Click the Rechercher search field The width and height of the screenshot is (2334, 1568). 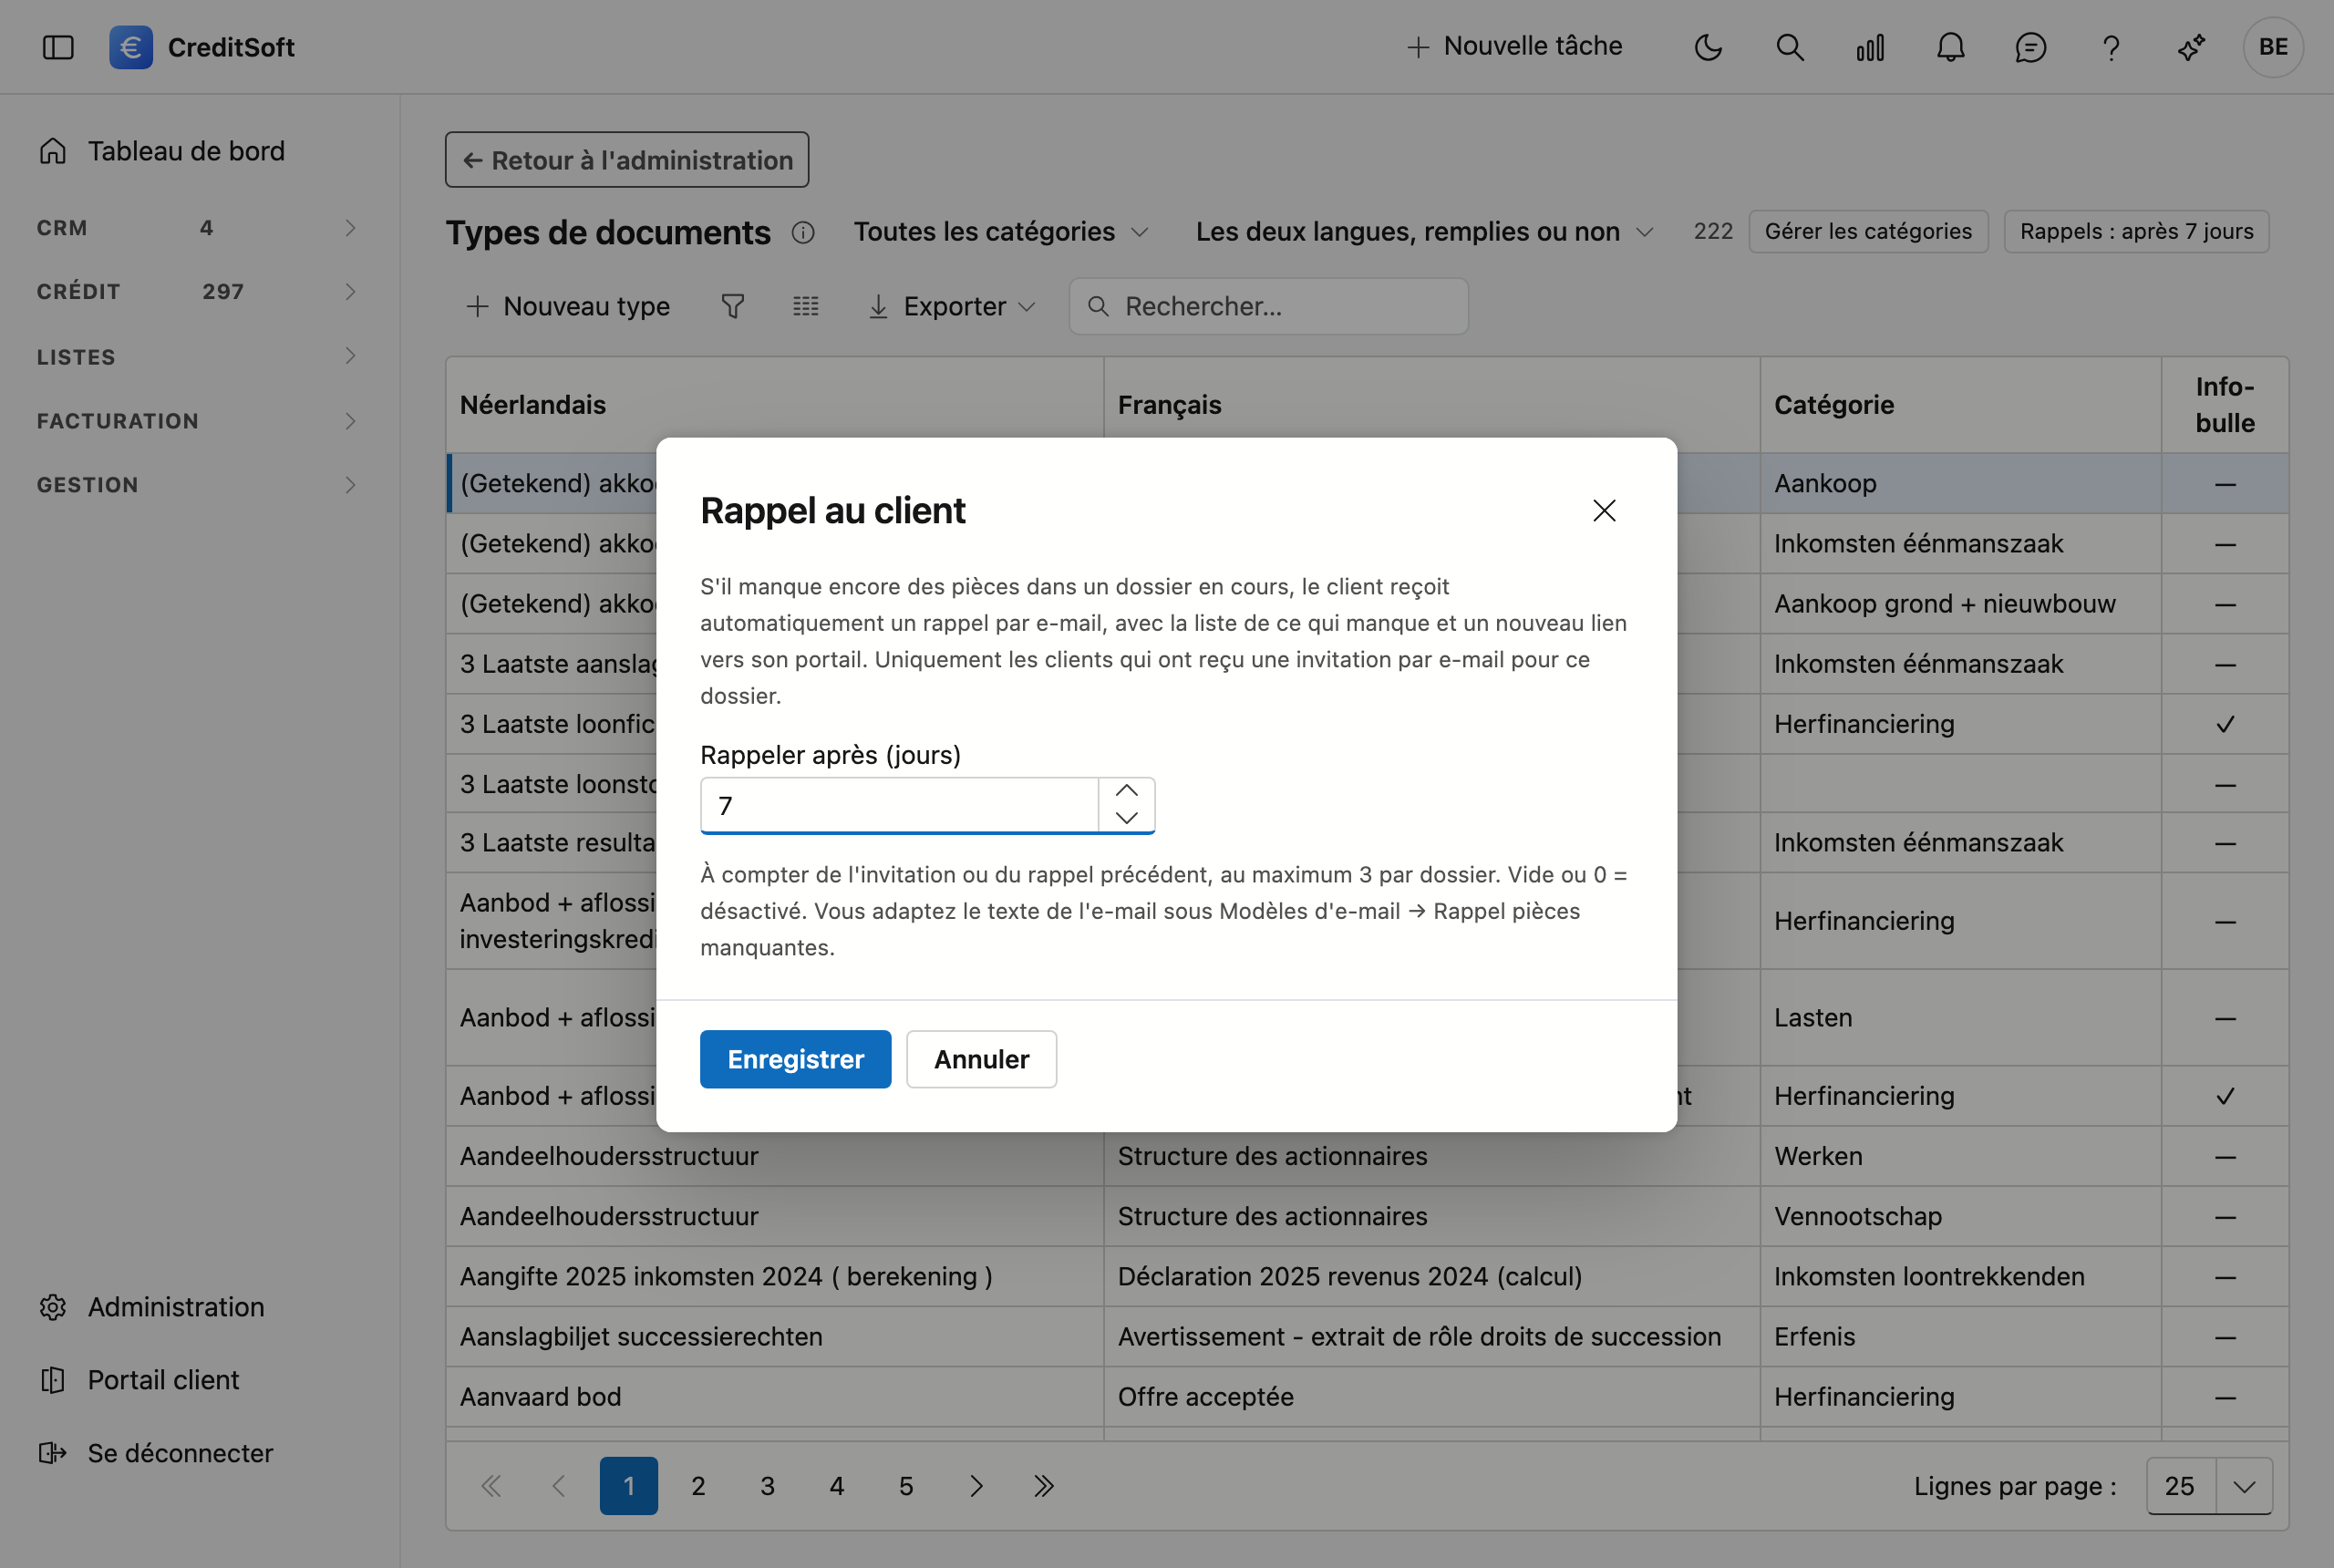click(x=1268, y=306)
